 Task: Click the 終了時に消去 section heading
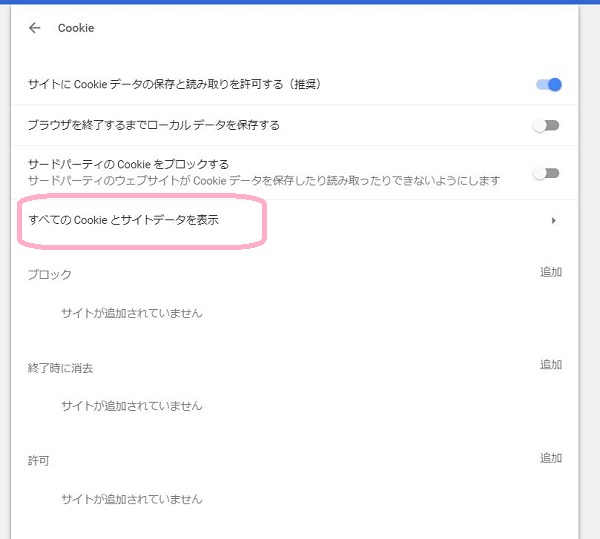pos(60,368)
